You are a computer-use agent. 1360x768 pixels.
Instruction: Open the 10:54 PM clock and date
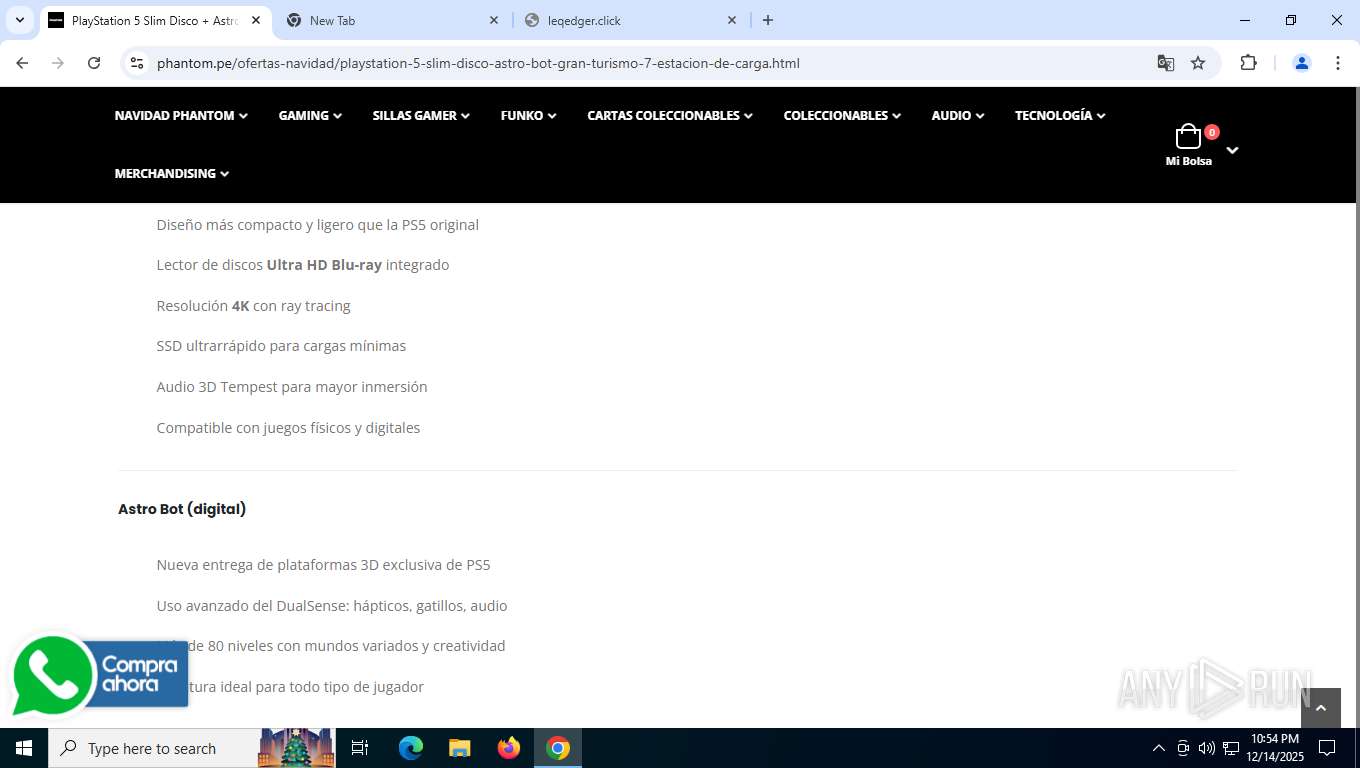point(1274,748)
